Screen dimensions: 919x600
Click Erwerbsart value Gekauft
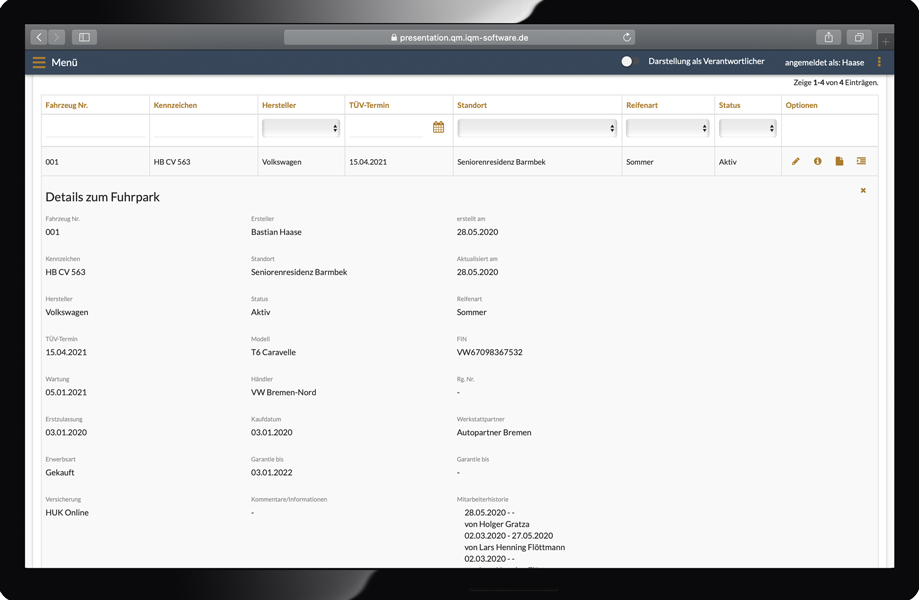(60, 472)
